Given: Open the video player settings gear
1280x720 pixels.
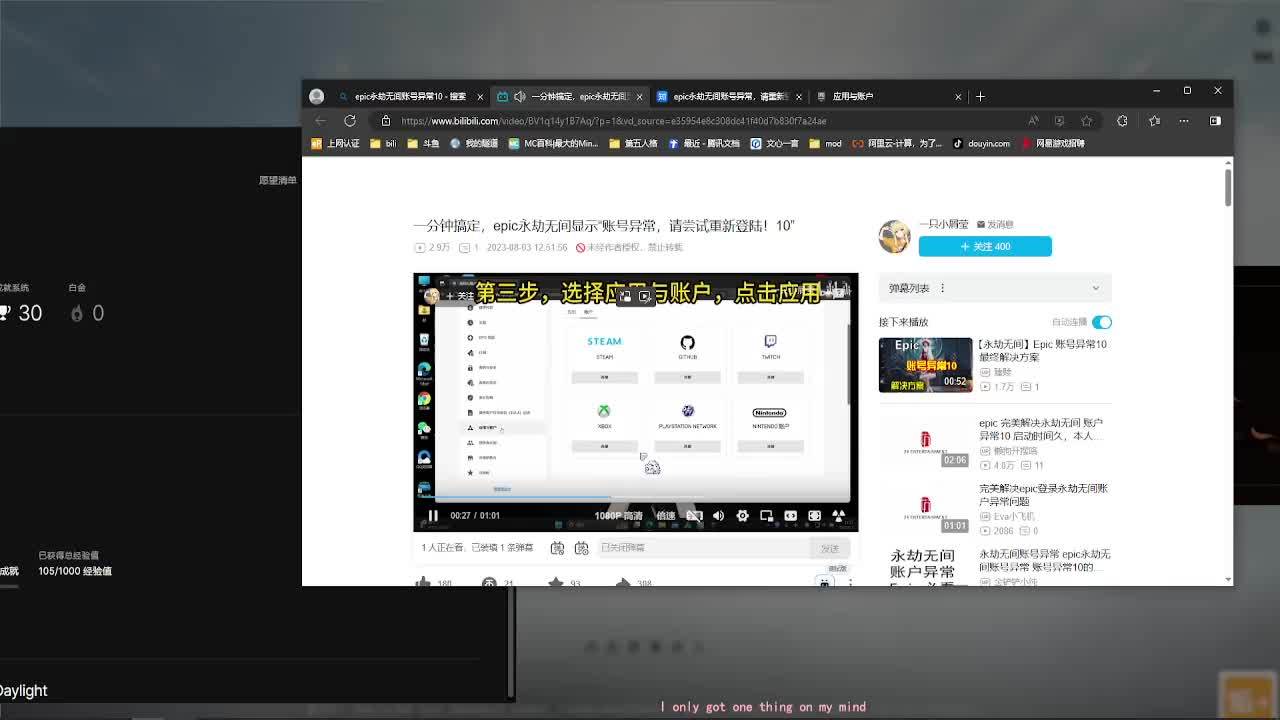Looking at the screenshot, I should point(742,516).
